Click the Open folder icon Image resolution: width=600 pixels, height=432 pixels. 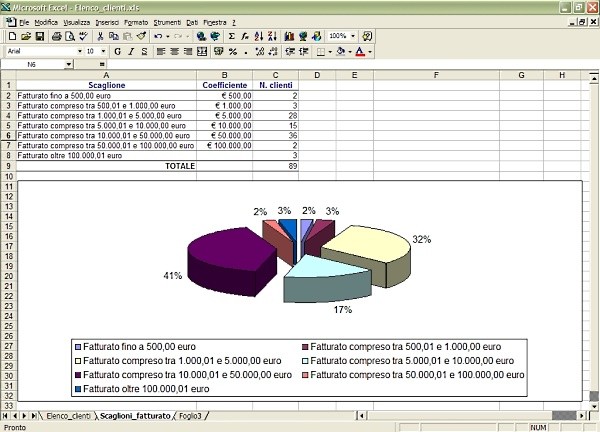click(x=25, y=36)
